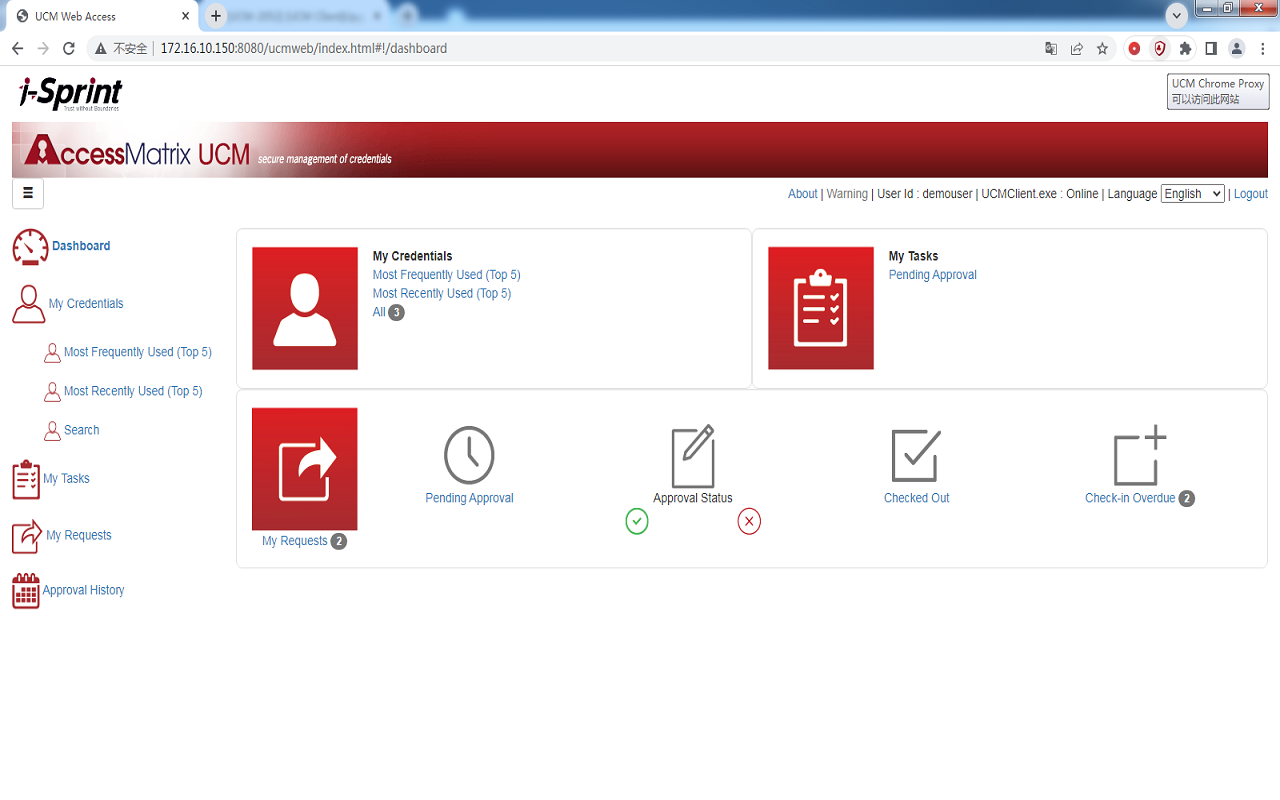Click the My Credentials person icon in sidebar
The height and width of the screenshot is (800, 1280).
29,304
